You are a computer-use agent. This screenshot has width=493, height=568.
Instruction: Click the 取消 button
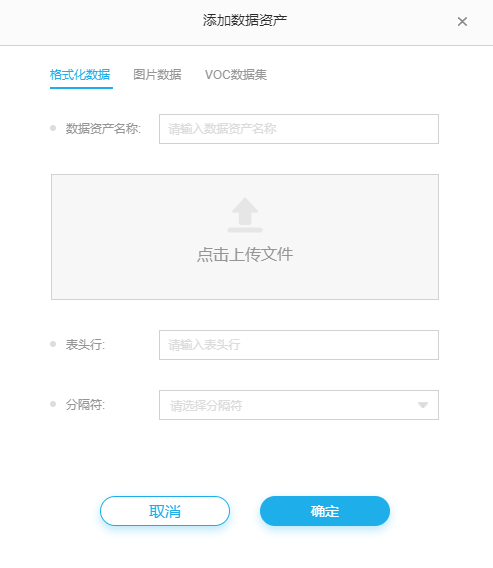click(x=165, y=511)
